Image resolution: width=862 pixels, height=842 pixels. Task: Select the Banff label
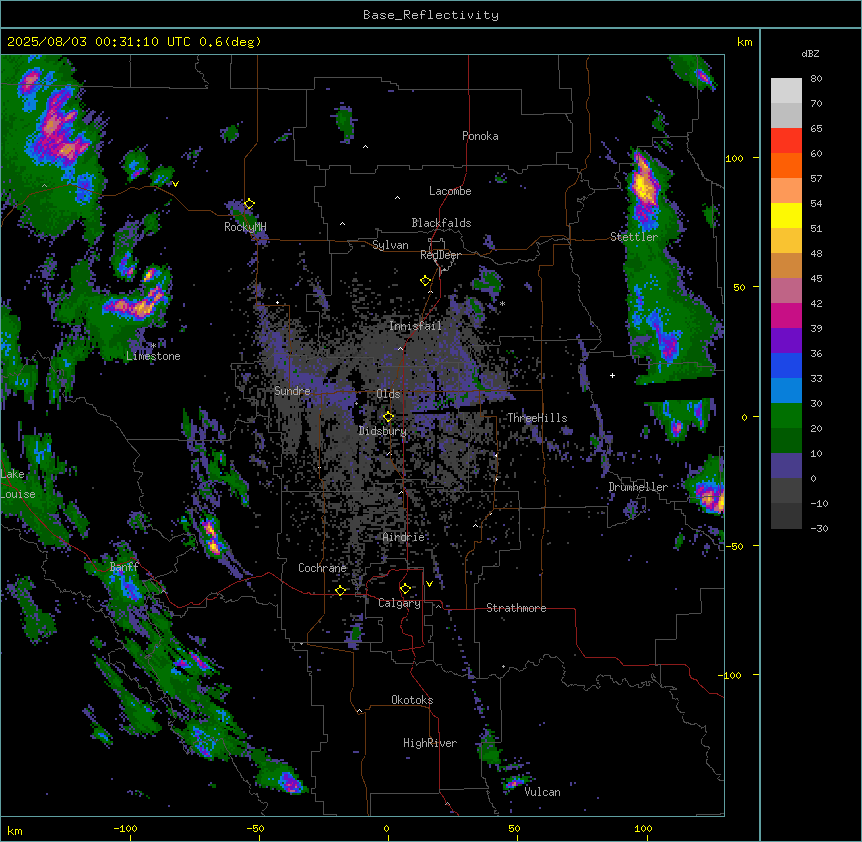[124, 567]
